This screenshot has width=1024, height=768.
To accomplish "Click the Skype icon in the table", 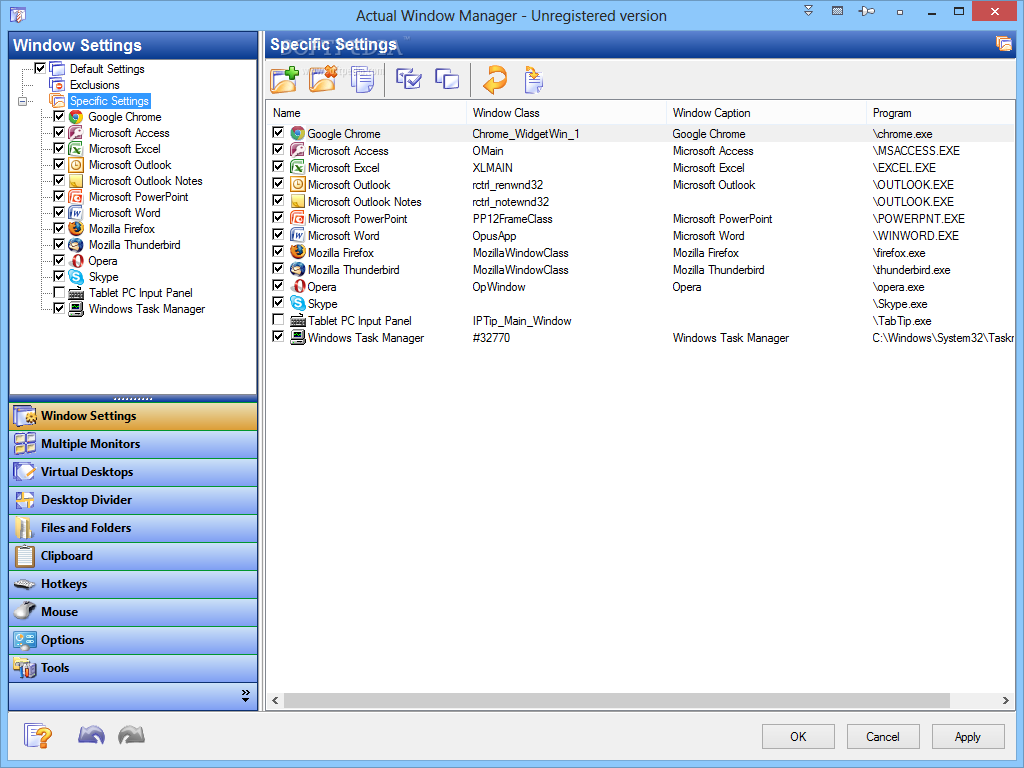I will coord(298,303).
